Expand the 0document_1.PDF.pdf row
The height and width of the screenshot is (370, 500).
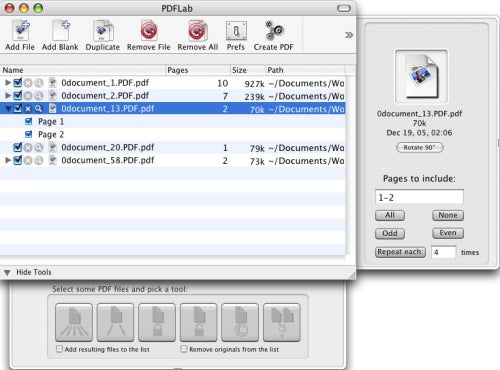point(8,83)
